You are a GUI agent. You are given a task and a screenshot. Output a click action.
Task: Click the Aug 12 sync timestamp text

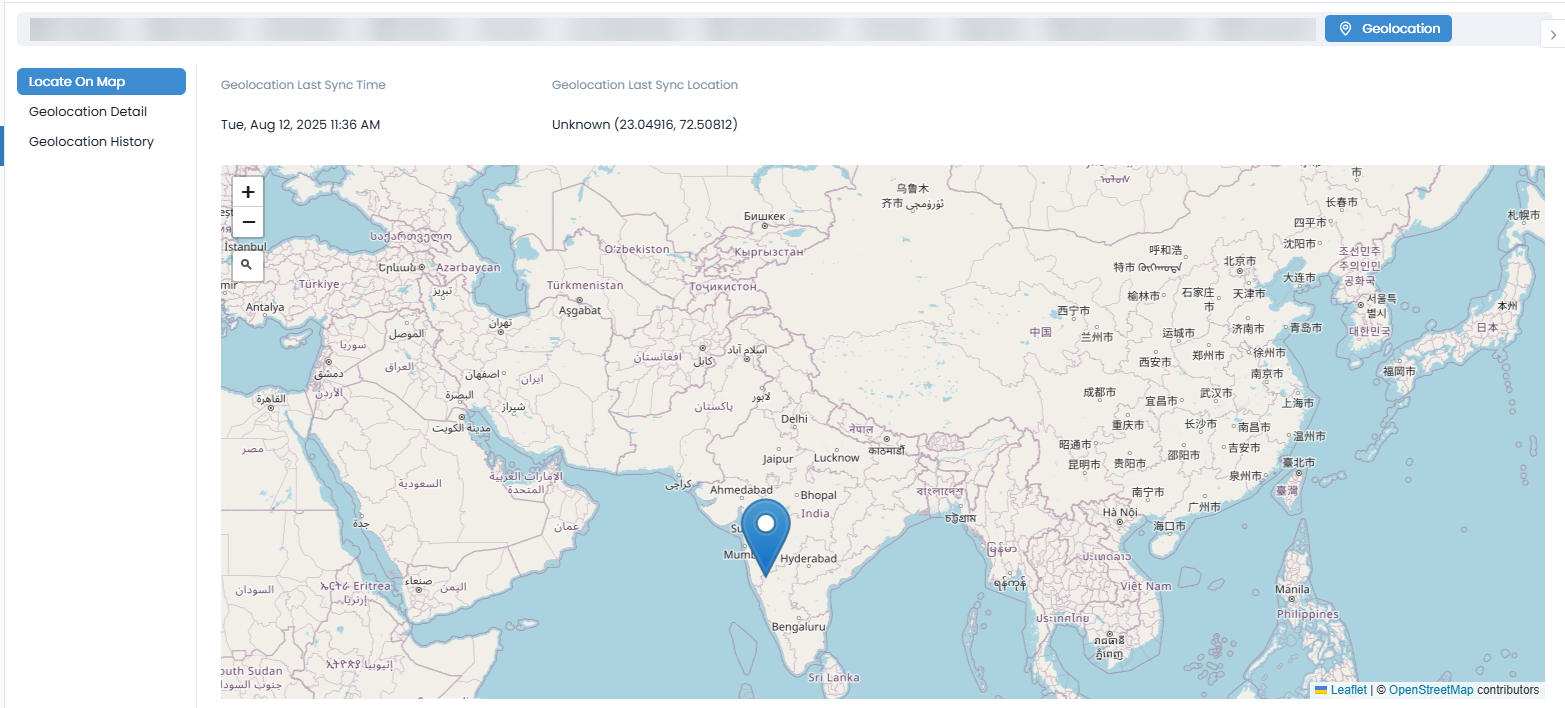[x=300, y=124]
